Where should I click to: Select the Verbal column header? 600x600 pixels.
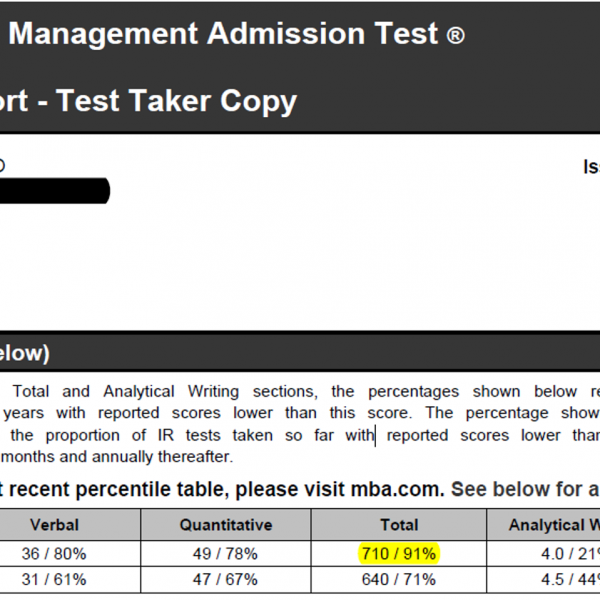click(54, 524)
